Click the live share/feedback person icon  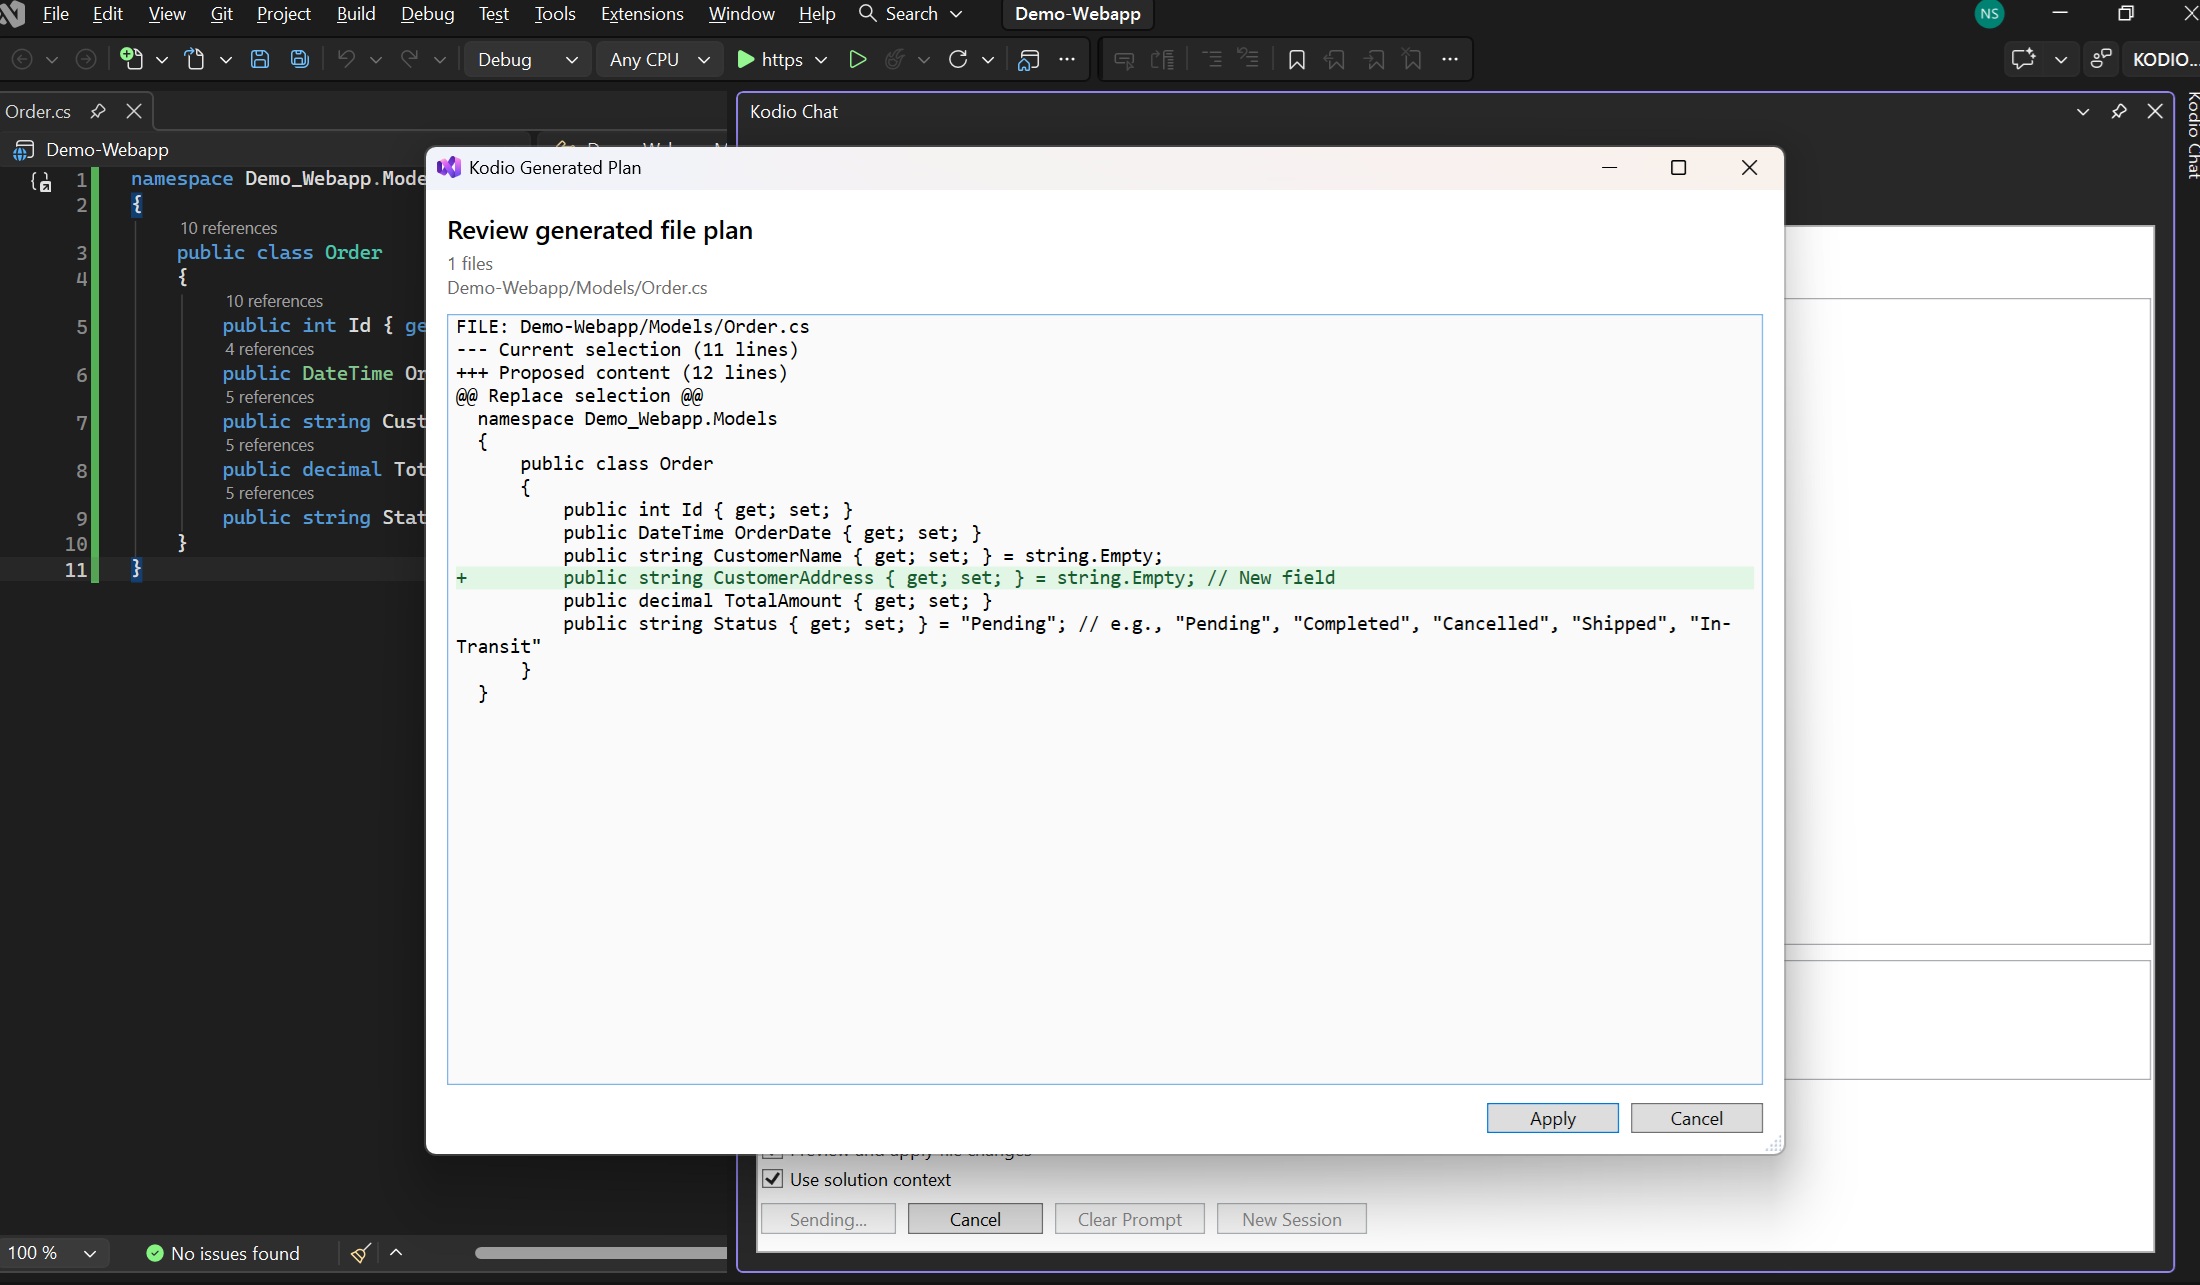click(2101, 59)
